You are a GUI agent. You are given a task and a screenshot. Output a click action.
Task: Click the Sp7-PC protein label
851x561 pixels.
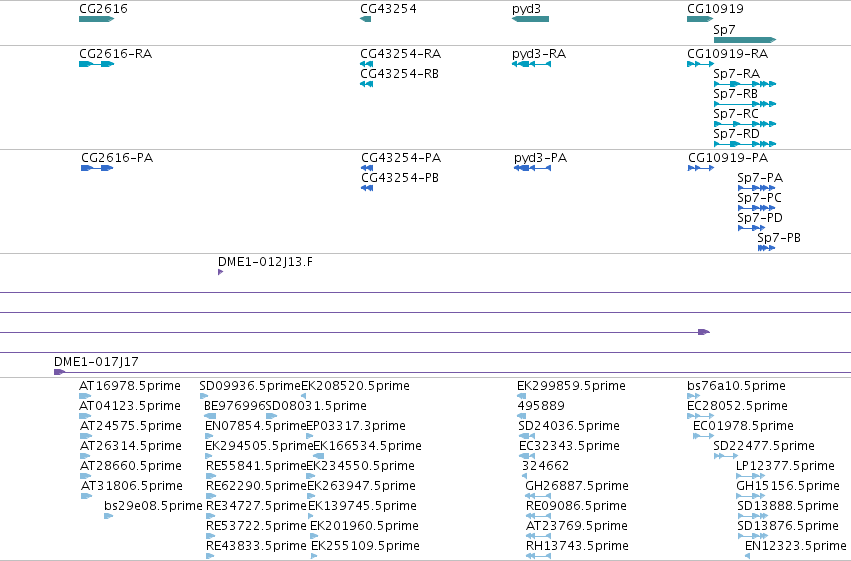coord(759,198)
